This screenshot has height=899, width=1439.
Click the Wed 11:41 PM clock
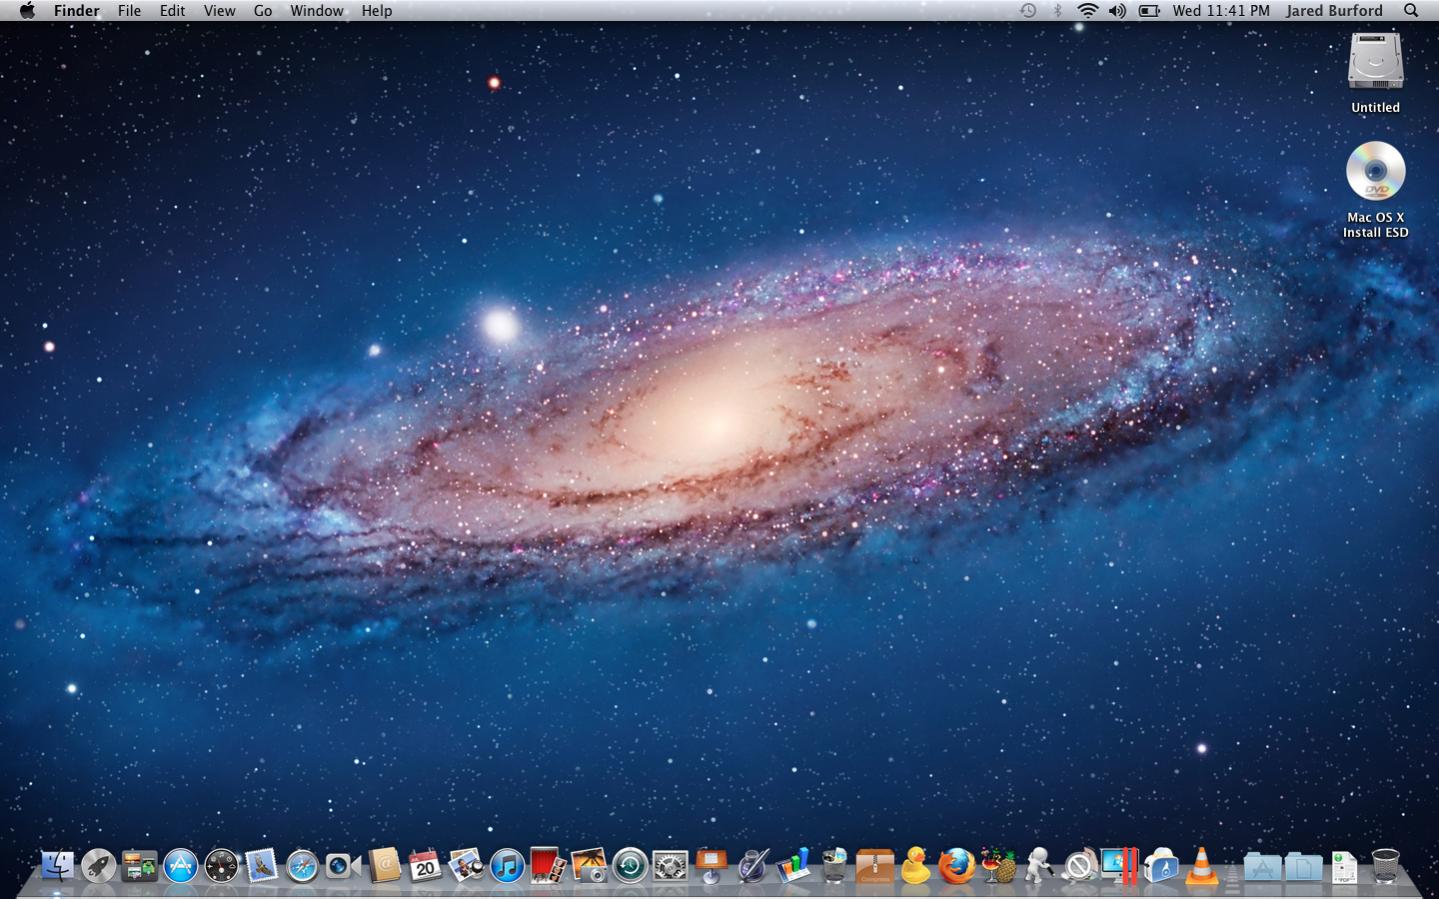[x=1221, y=10]
